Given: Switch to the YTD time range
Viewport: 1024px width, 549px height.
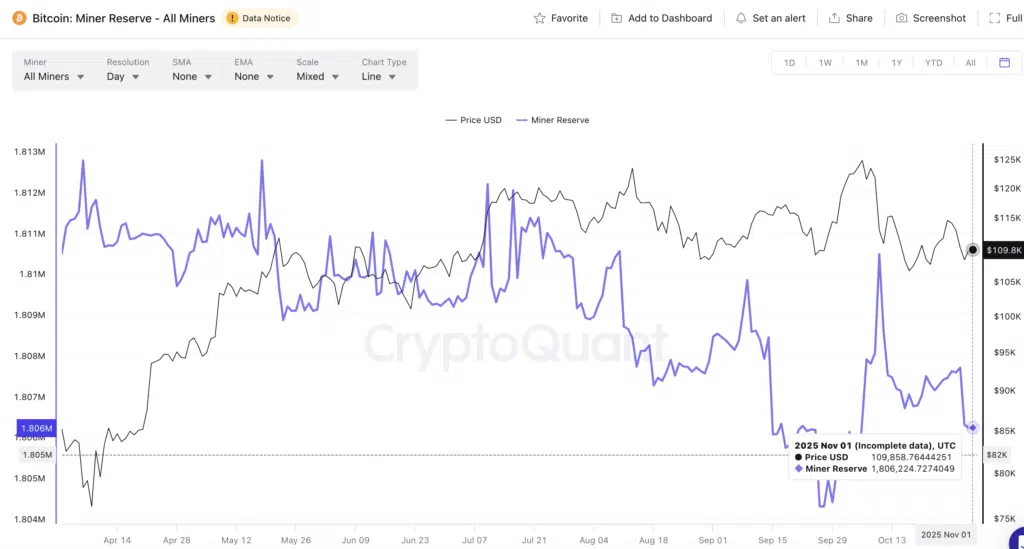Looking at the screenshot, I should 933,63.
